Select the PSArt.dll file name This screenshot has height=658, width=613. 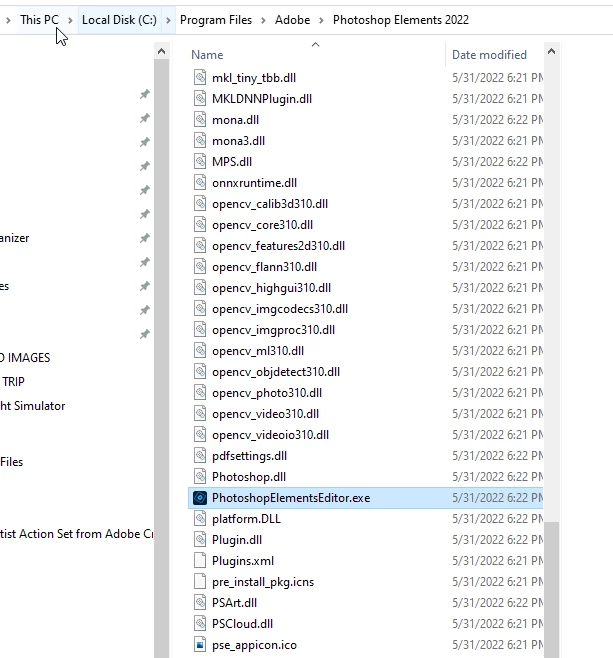point(235,603)
